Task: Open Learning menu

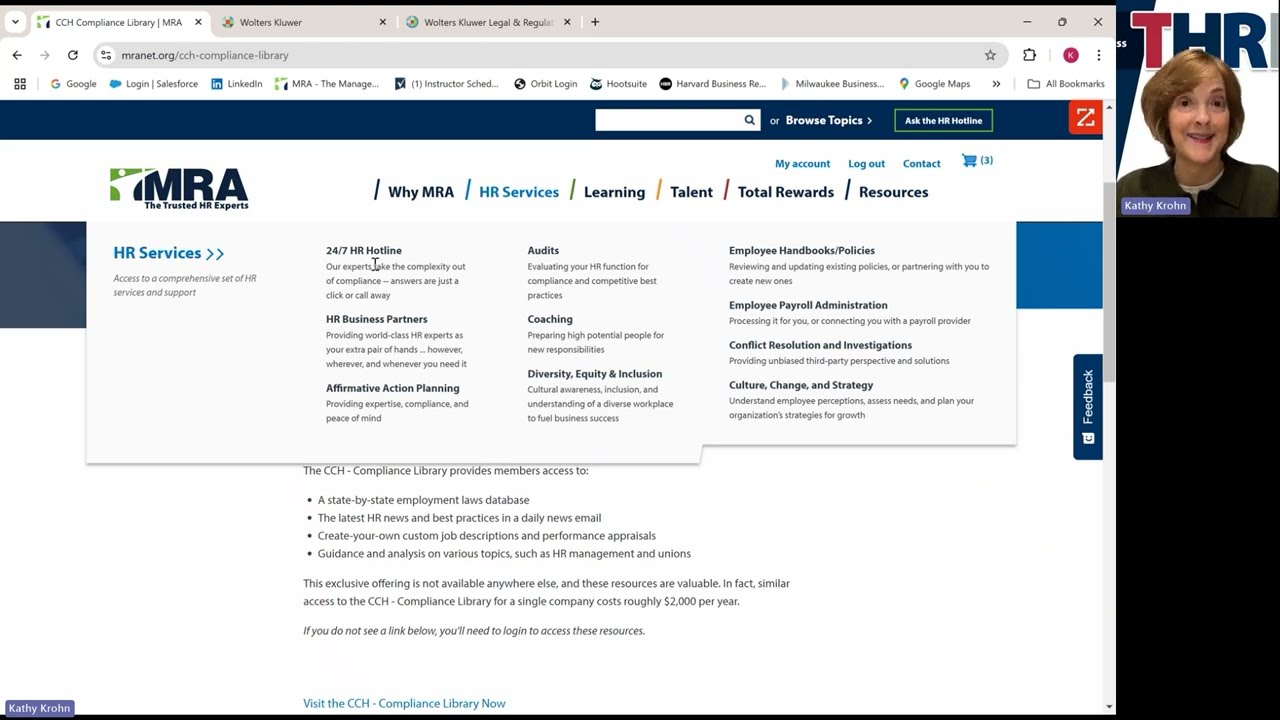Action: (x=614, y=192)
